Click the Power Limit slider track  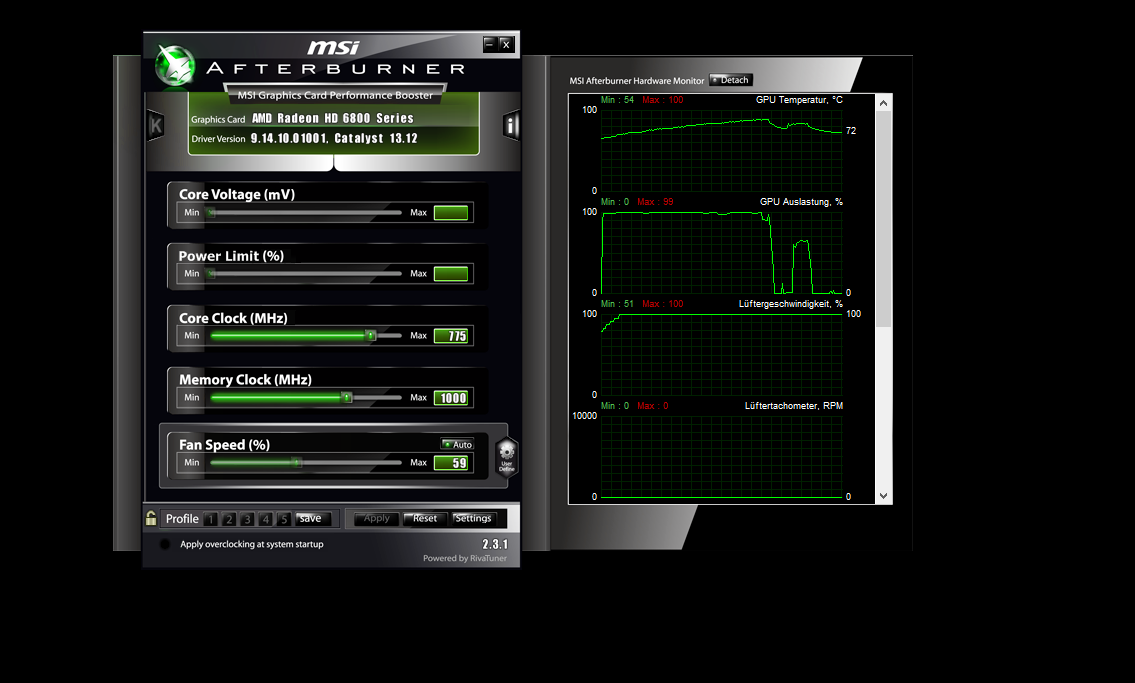[x=305, y=273]
